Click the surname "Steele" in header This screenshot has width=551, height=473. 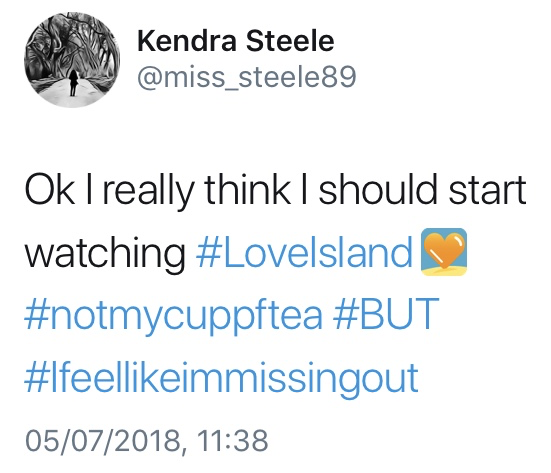pos(290,41)
